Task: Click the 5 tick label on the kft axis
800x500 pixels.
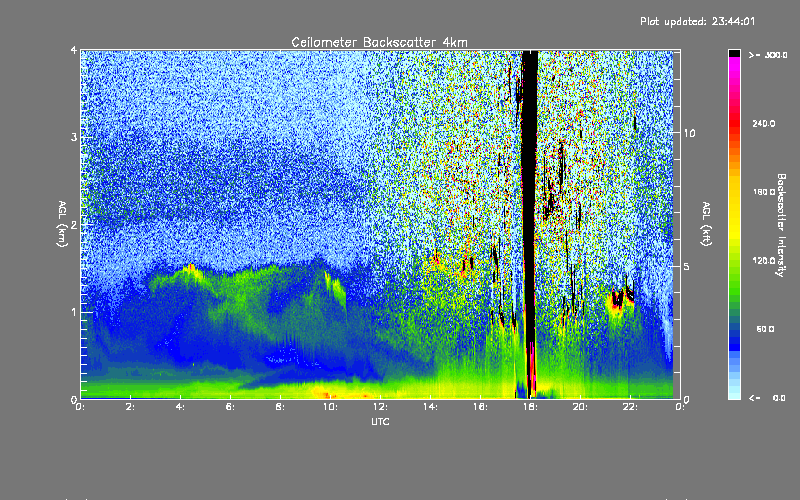Action: click(x=687, y=266)
